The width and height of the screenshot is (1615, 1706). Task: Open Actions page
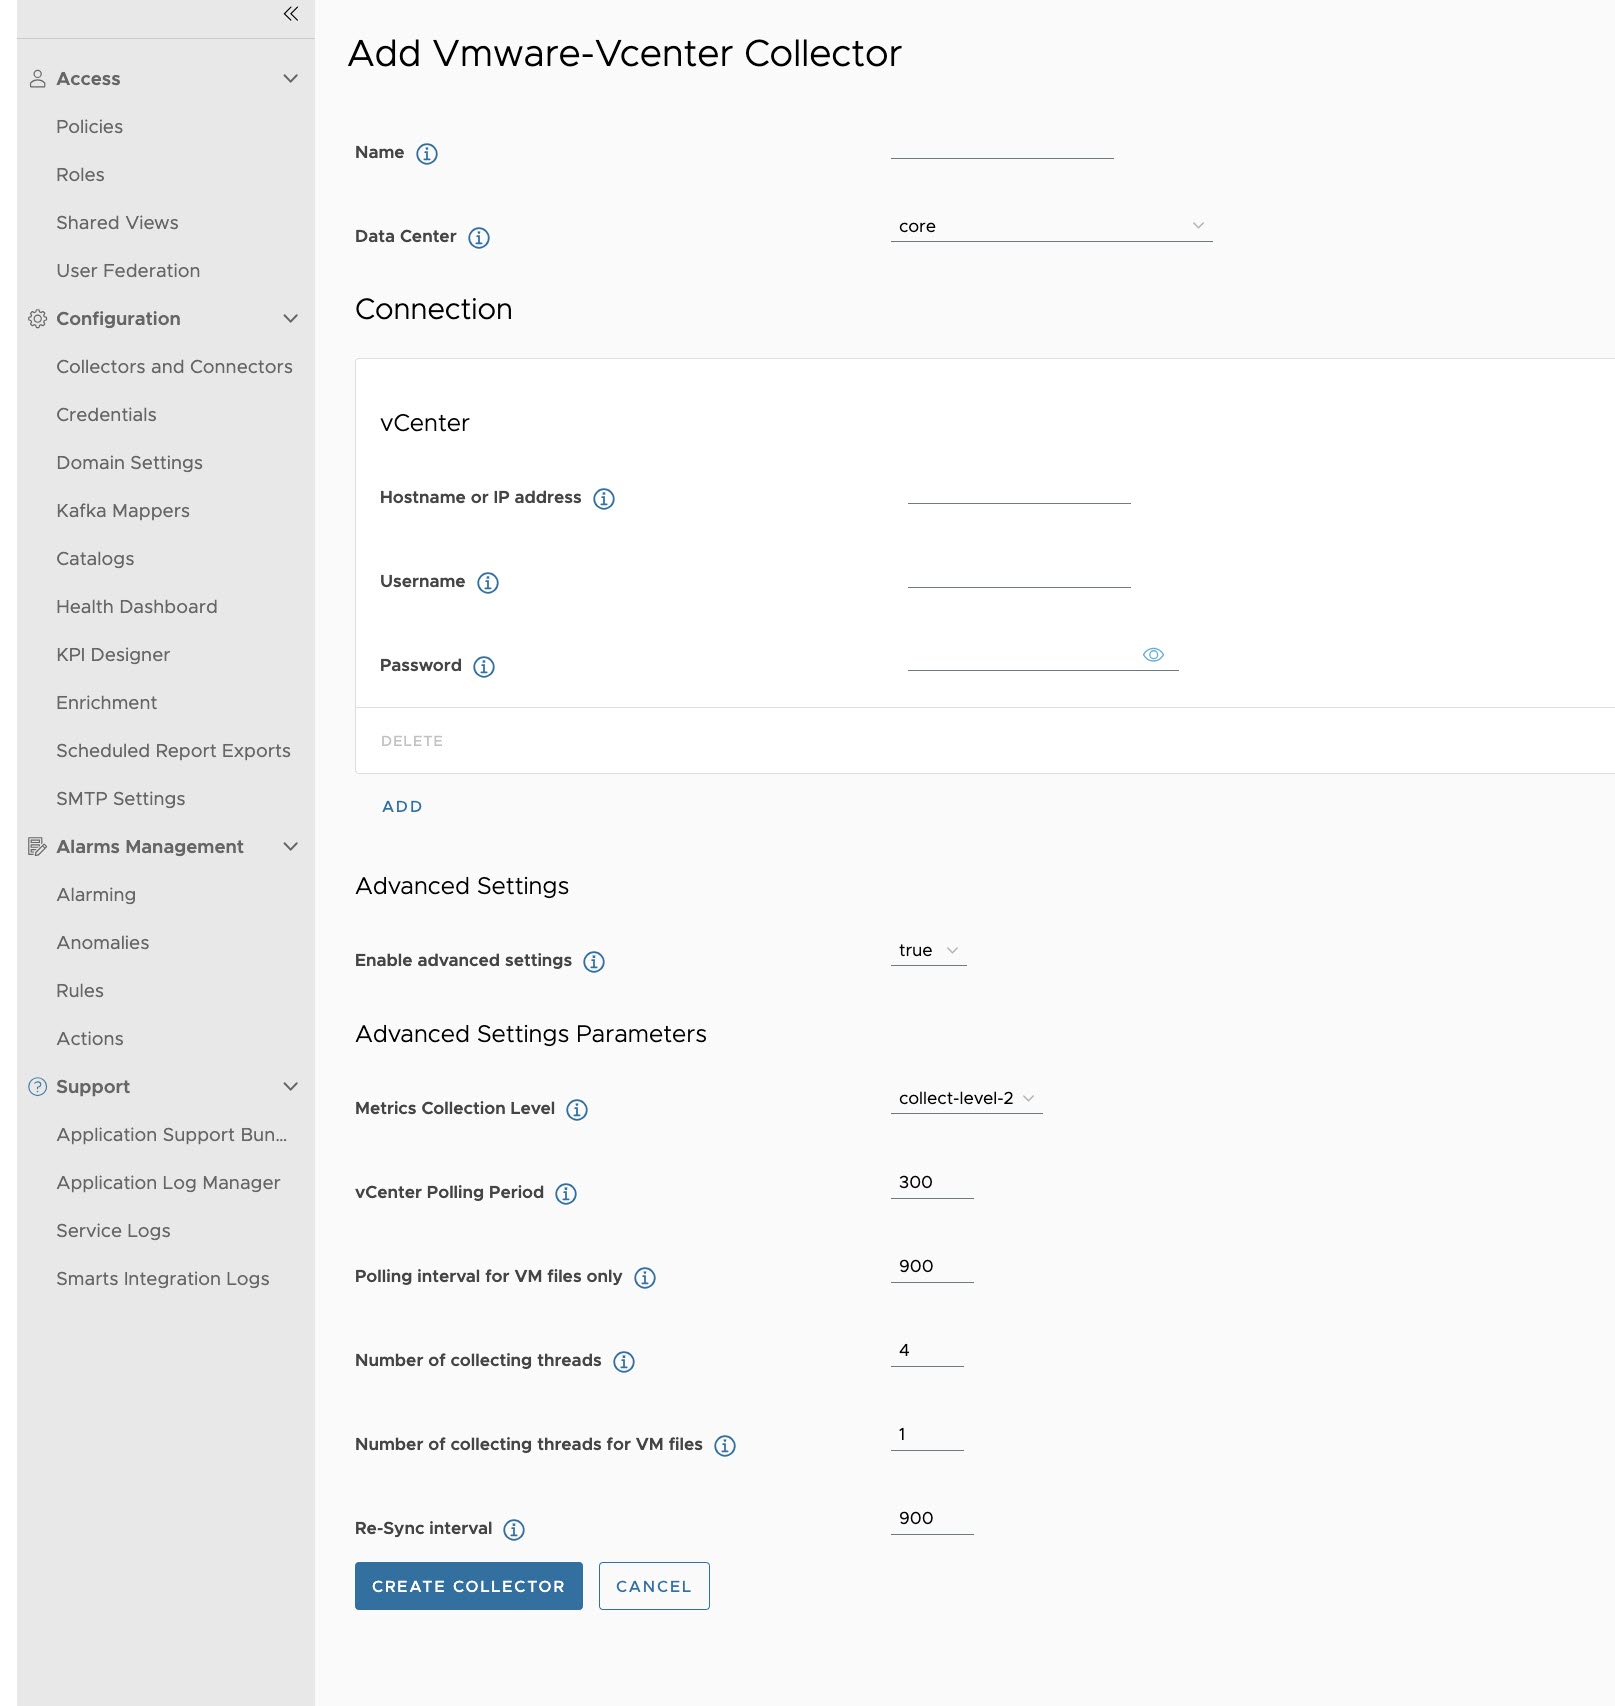[90, 1039]
